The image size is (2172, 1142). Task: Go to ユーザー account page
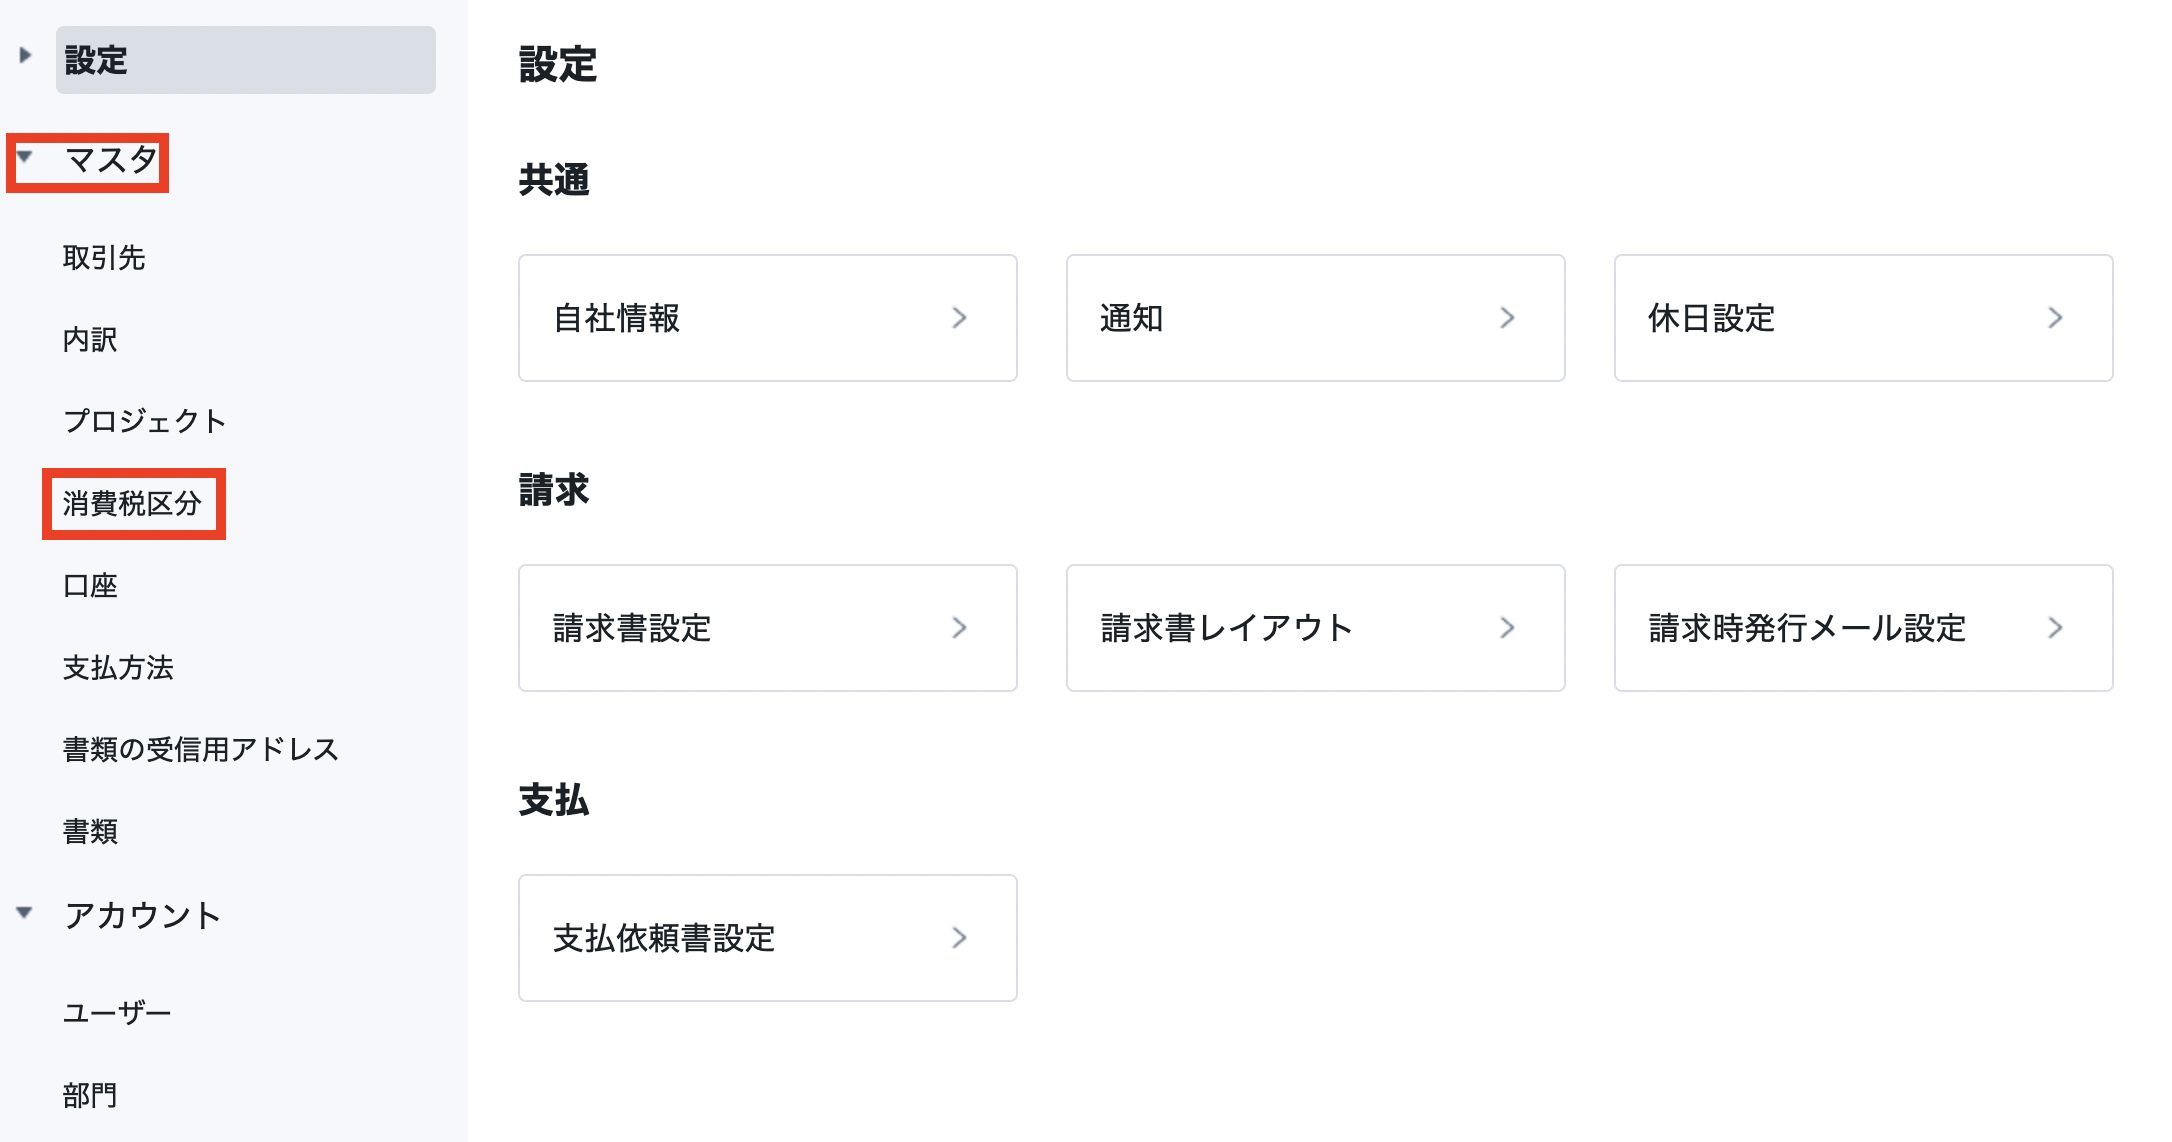tap(117, 1013)
